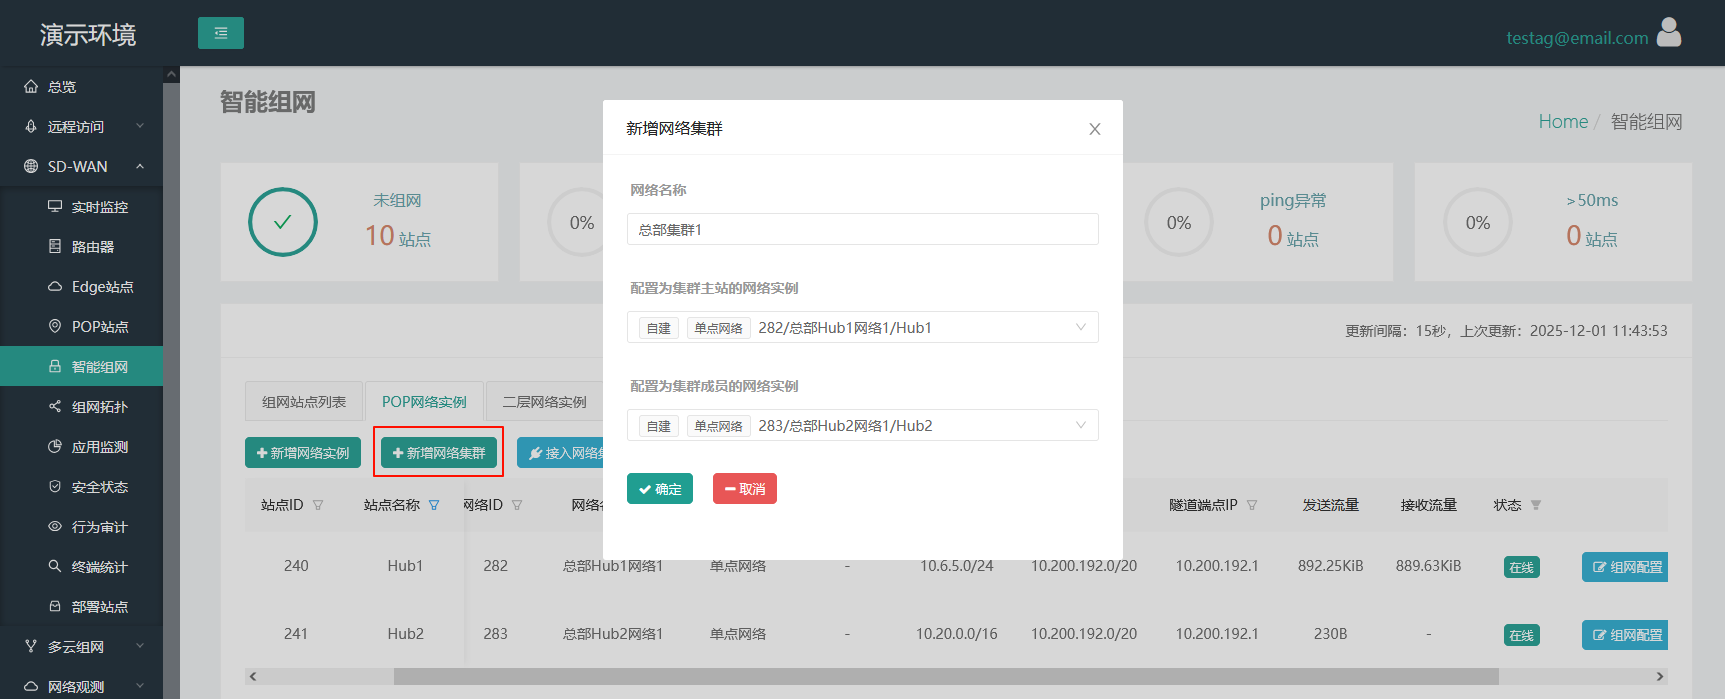Click ping异常 0 站点 count

[1293, 236]
